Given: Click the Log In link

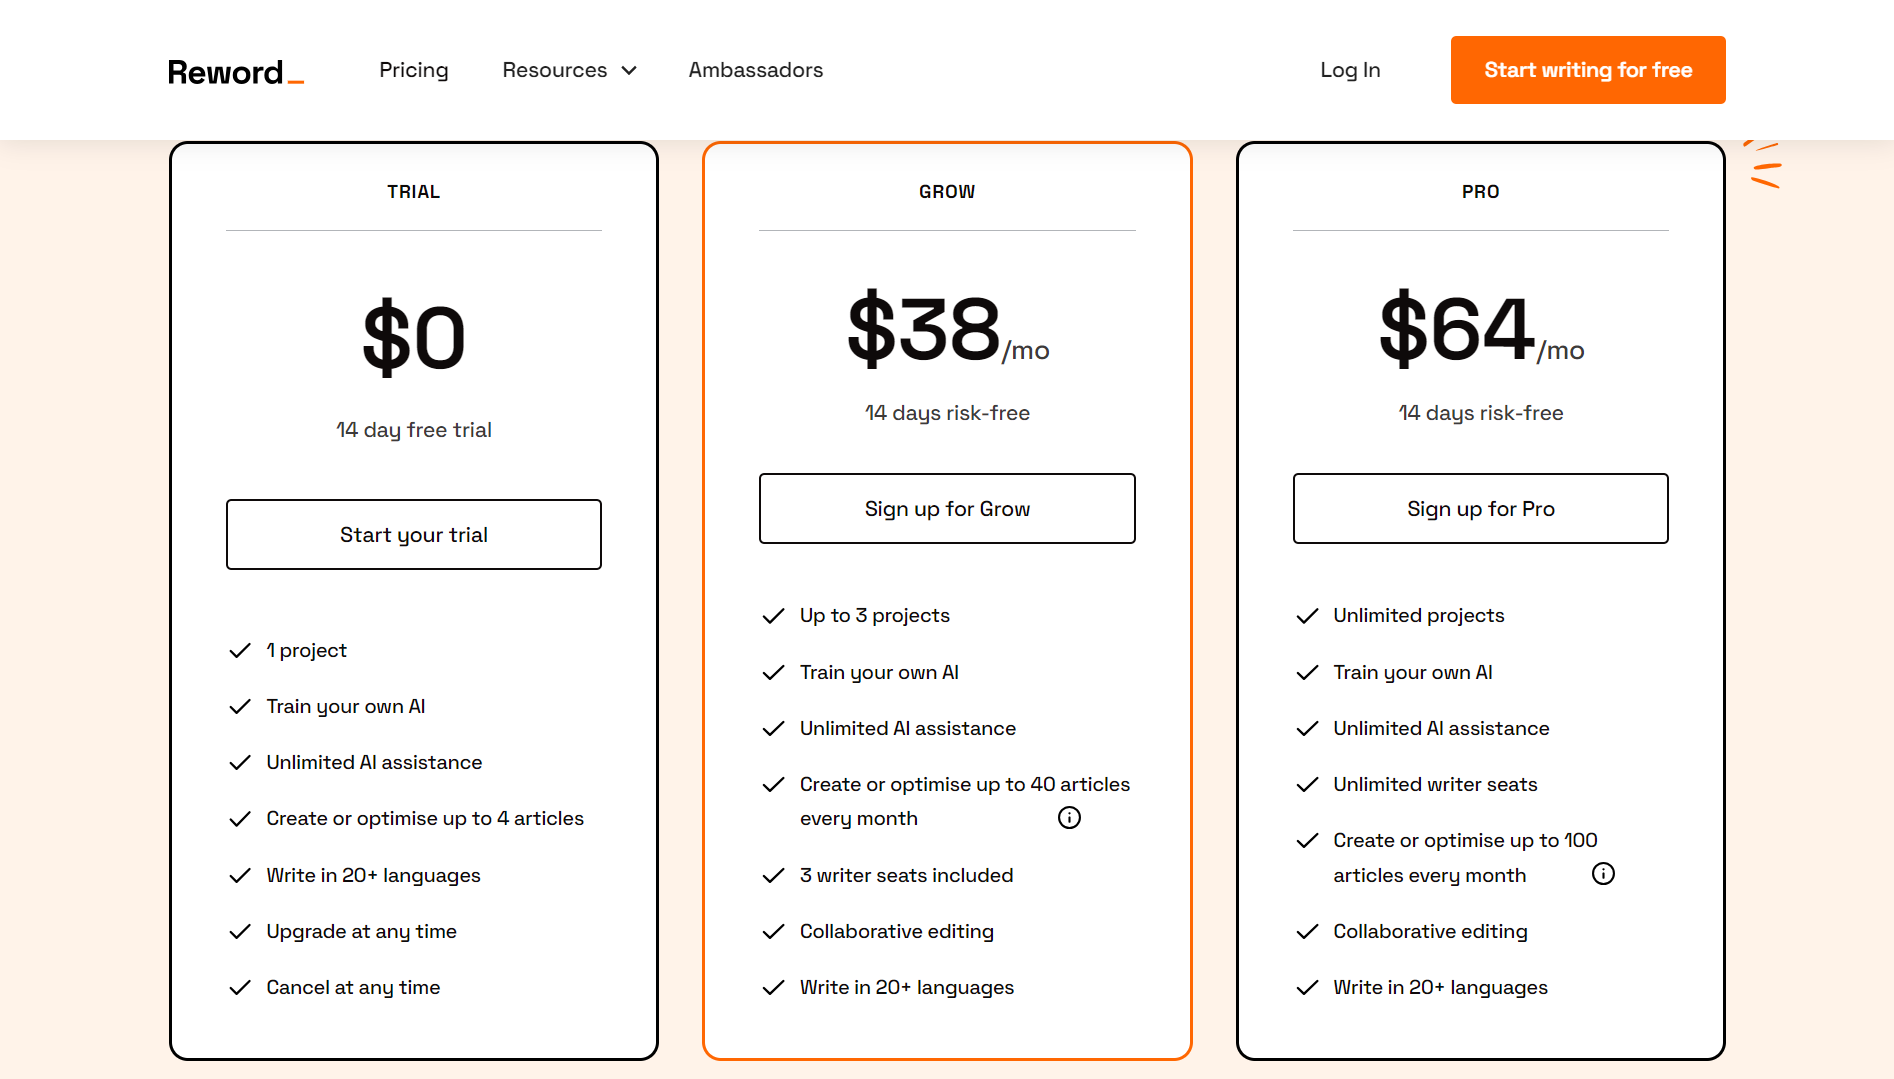Looking at the screenshot, I should click(x=1349, y=70).
